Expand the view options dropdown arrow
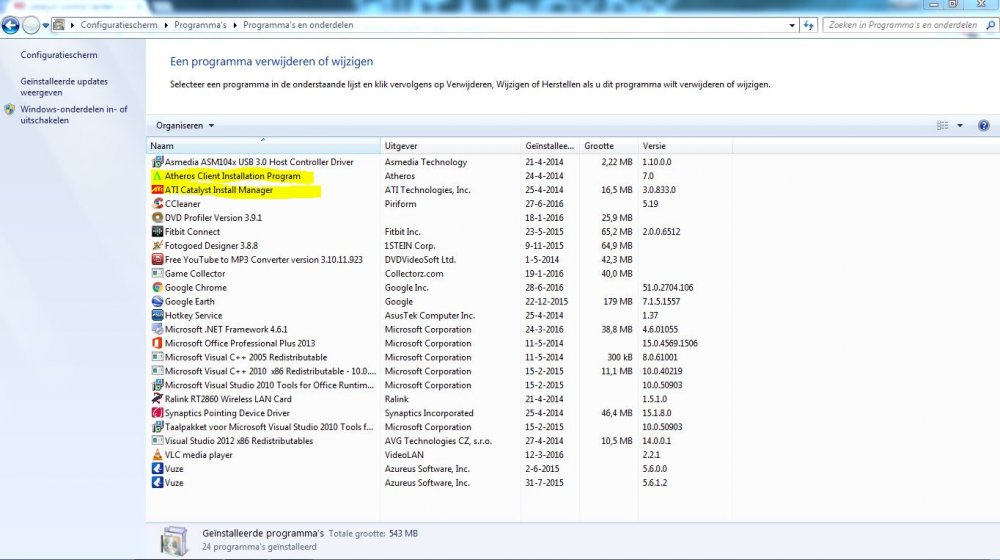 tap(960, 126)
